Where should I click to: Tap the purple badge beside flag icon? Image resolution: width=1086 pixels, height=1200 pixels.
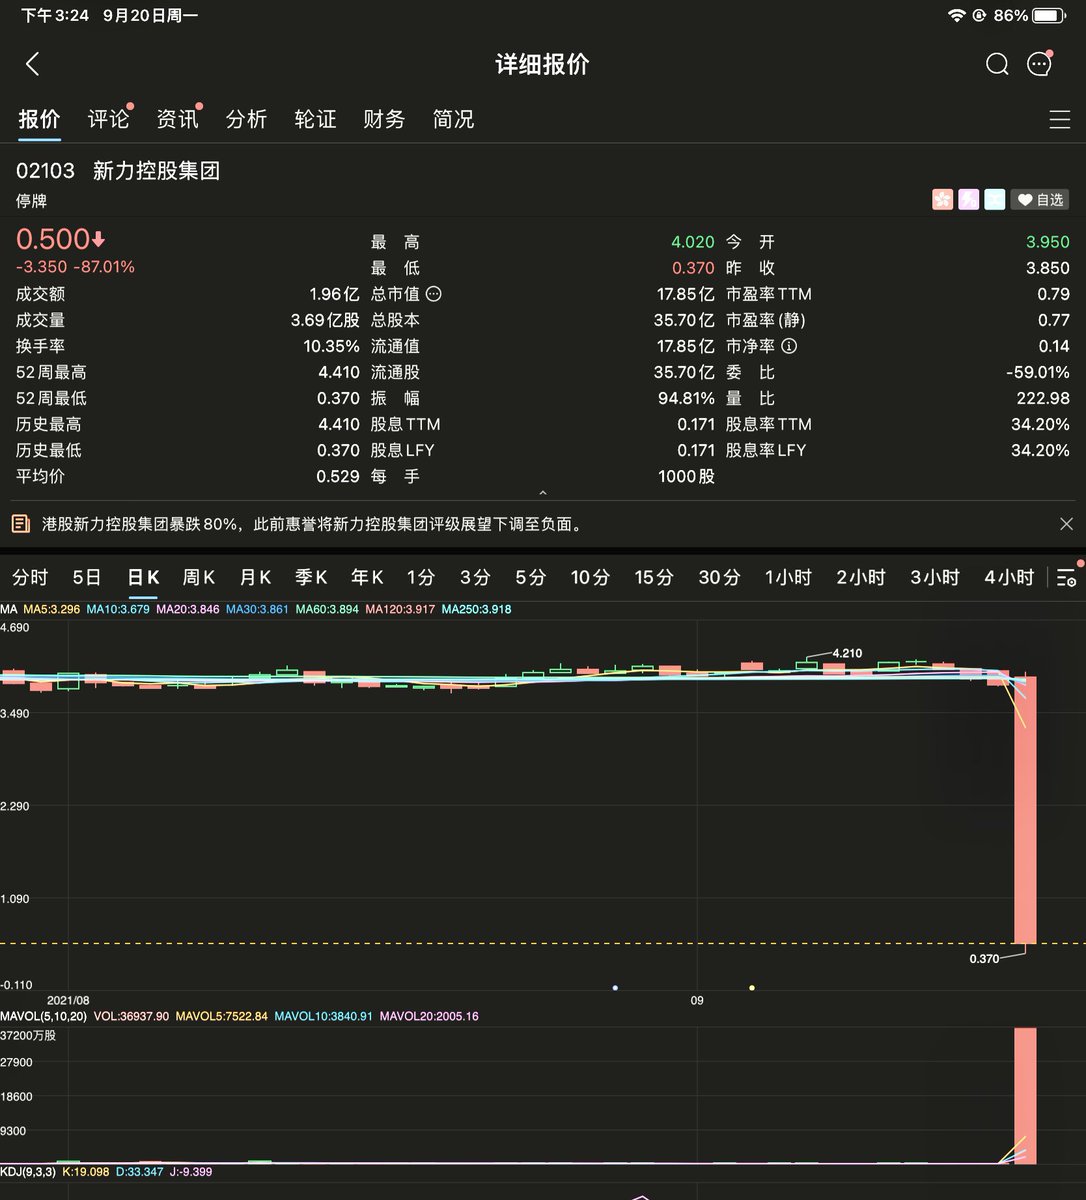tap(968, 200)
